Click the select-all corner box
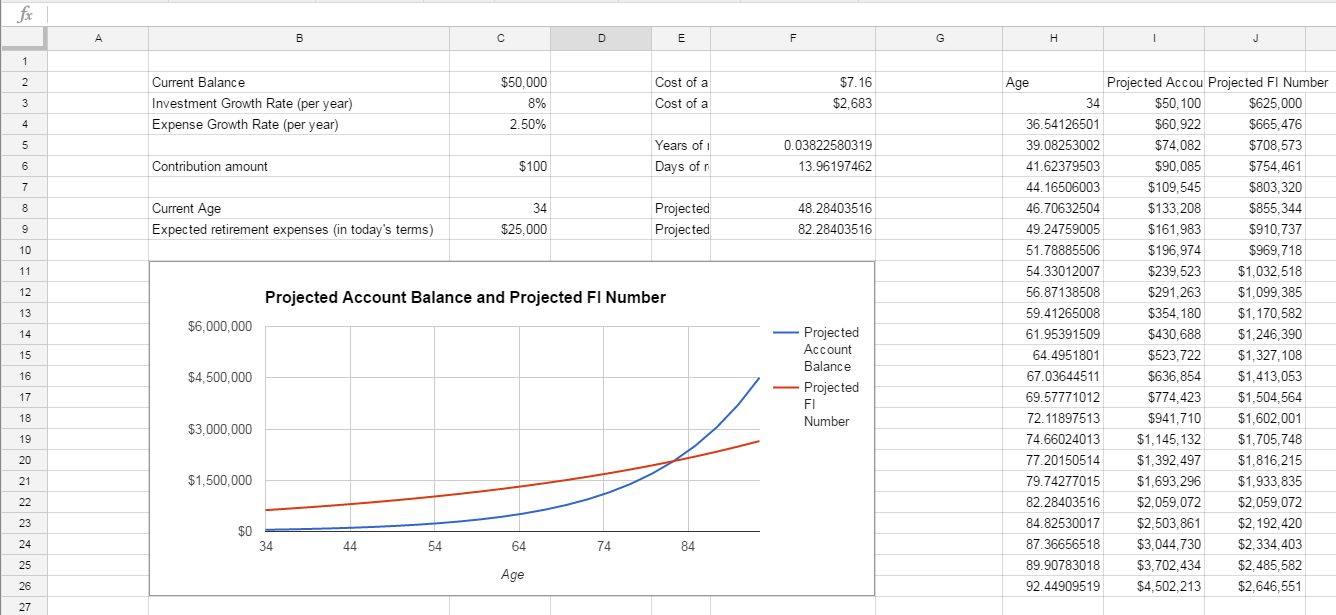1336x615 pixels. pos(23,38)
